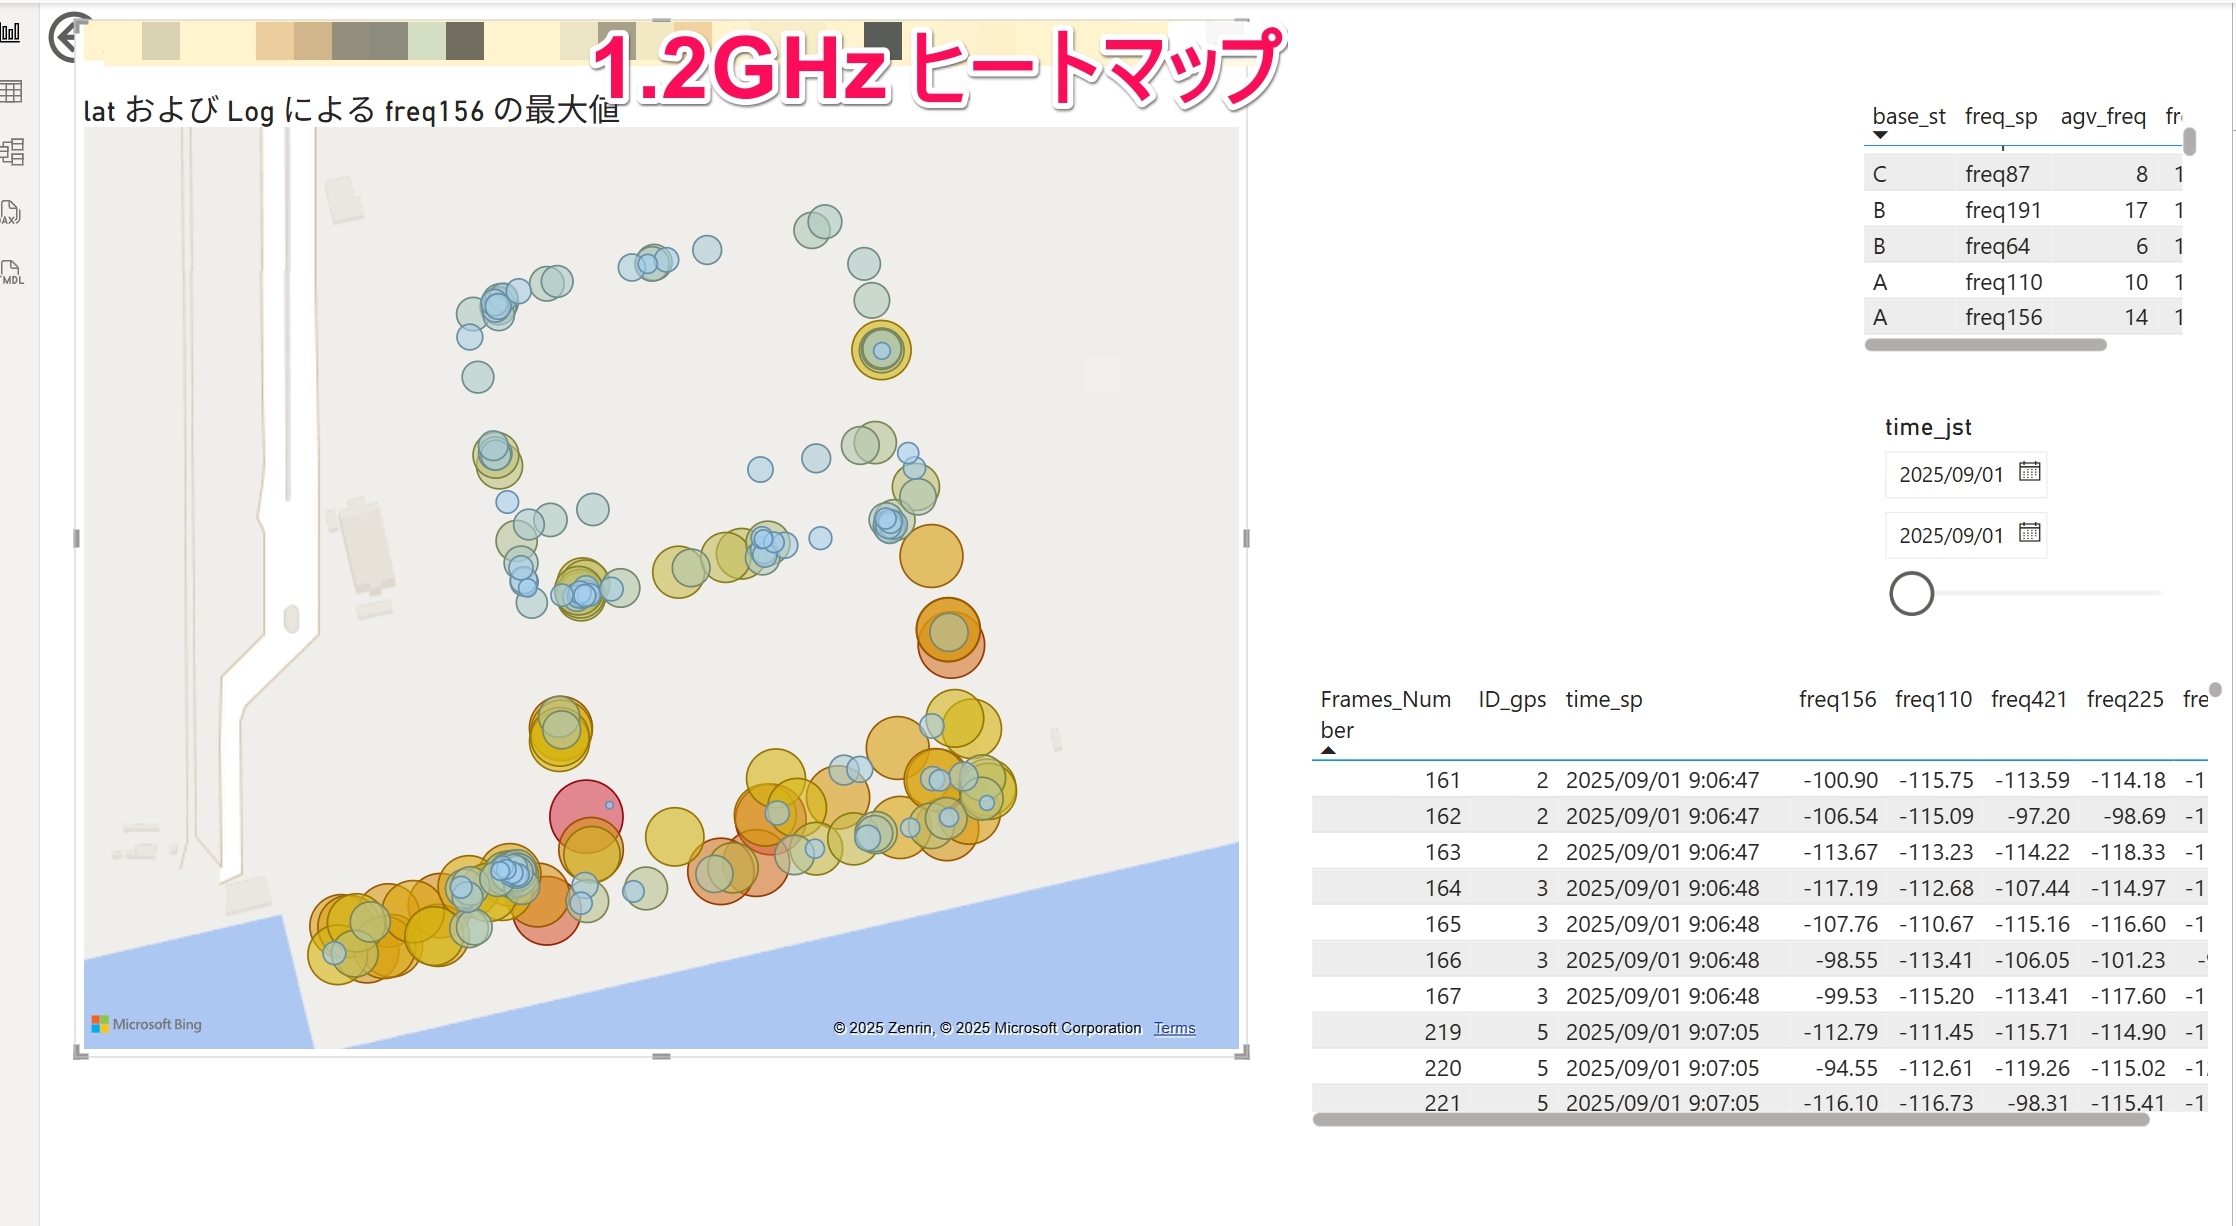Screen dimensions: 2236x1226
Task: Click the Terms link on the map
Action: (1174, 1028)
